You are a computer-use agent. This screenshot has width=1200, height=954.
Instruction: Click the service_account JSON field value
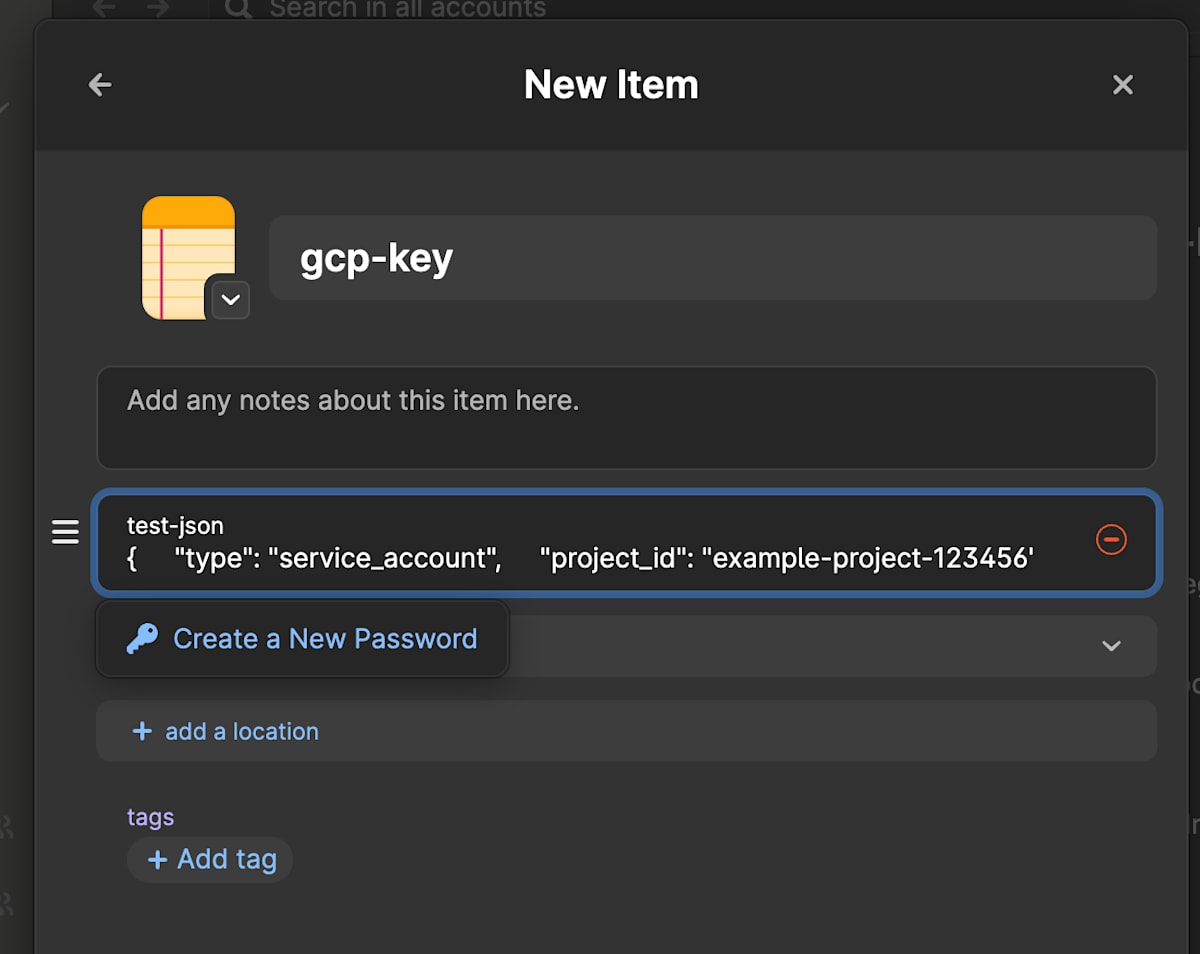pyautogui.click(x=580, y=558)
